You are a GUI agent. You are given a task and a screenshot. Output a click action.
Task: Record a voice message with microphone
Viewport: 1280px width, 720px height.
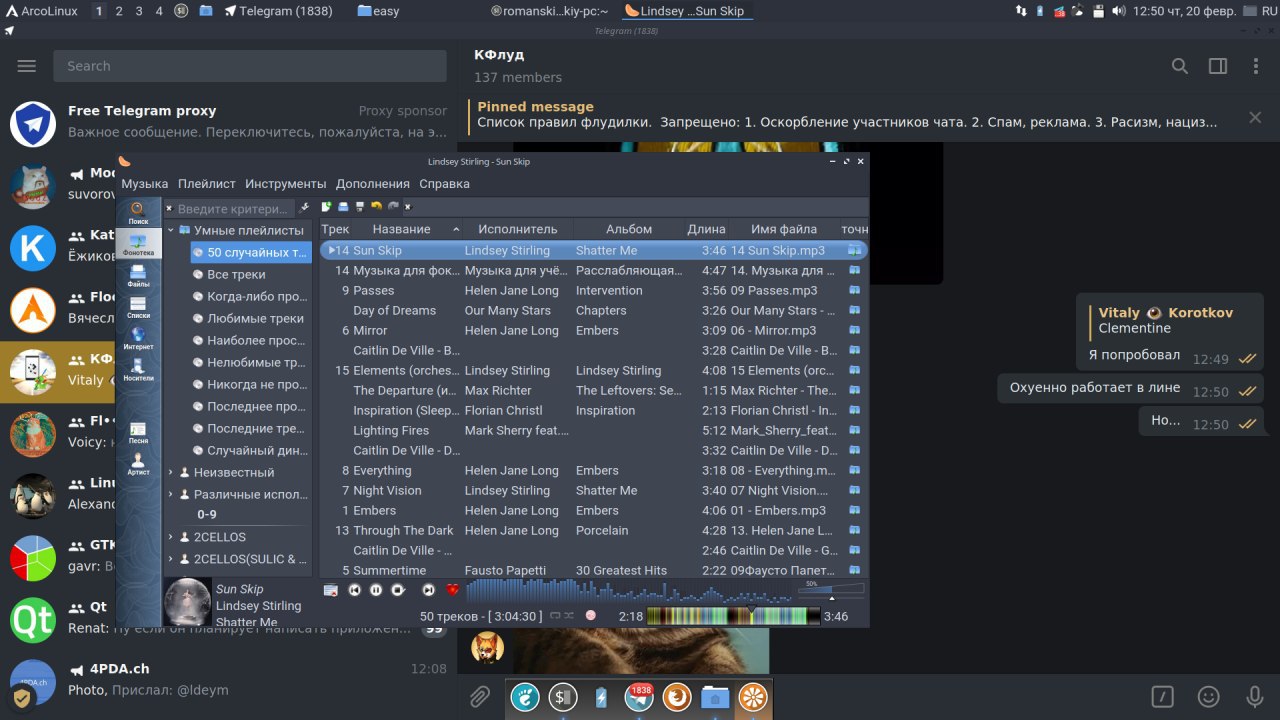click(1255, 697)
